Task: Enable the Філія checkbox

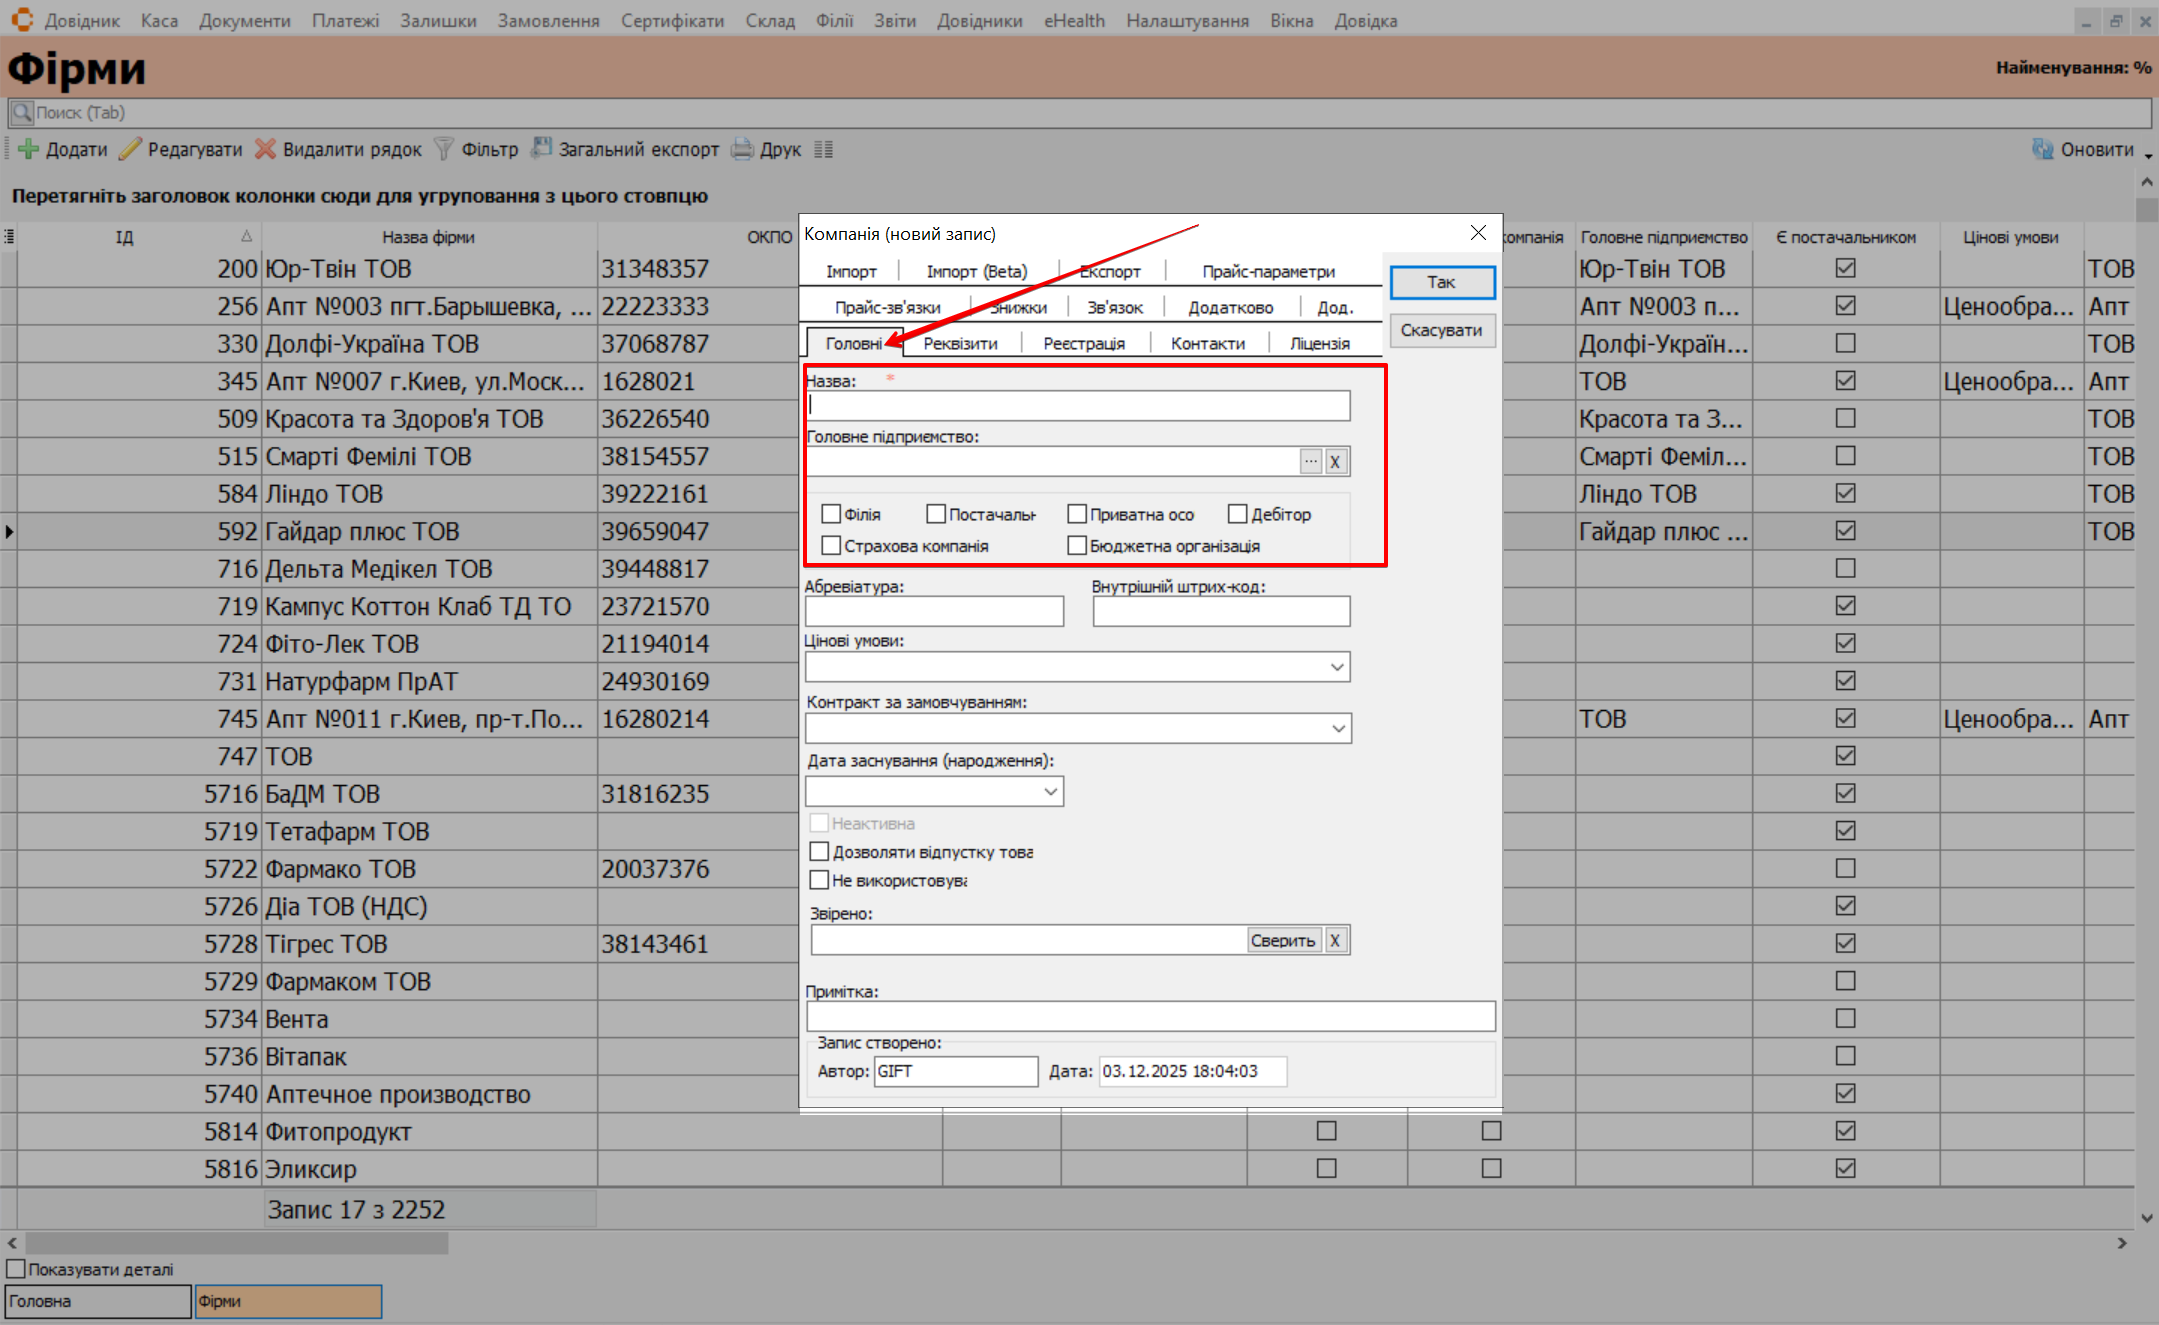Action: [x=831, y=514]
